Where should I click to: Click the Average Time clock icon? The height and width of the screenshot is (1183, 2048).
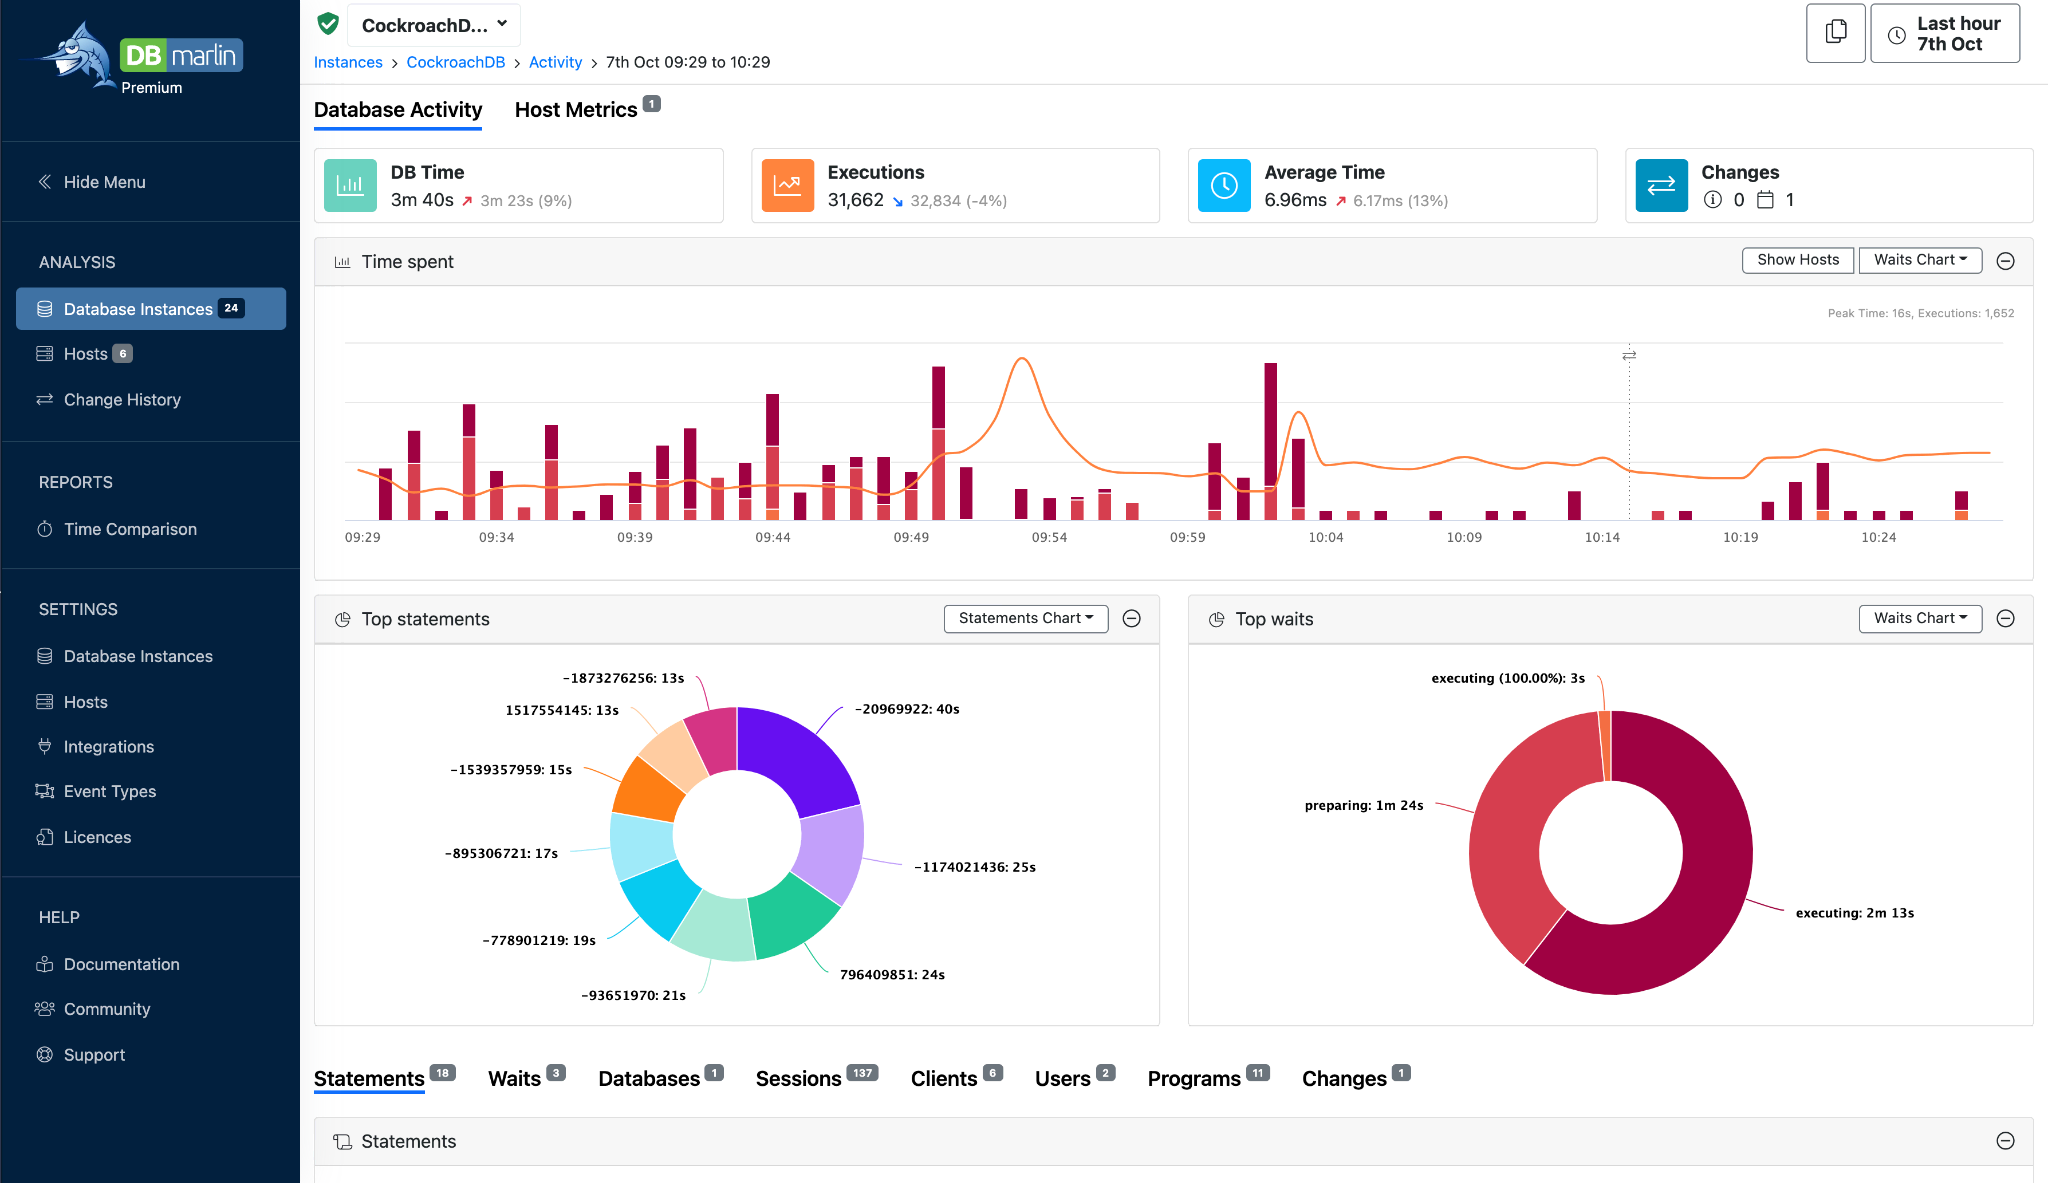point(1224,186)
